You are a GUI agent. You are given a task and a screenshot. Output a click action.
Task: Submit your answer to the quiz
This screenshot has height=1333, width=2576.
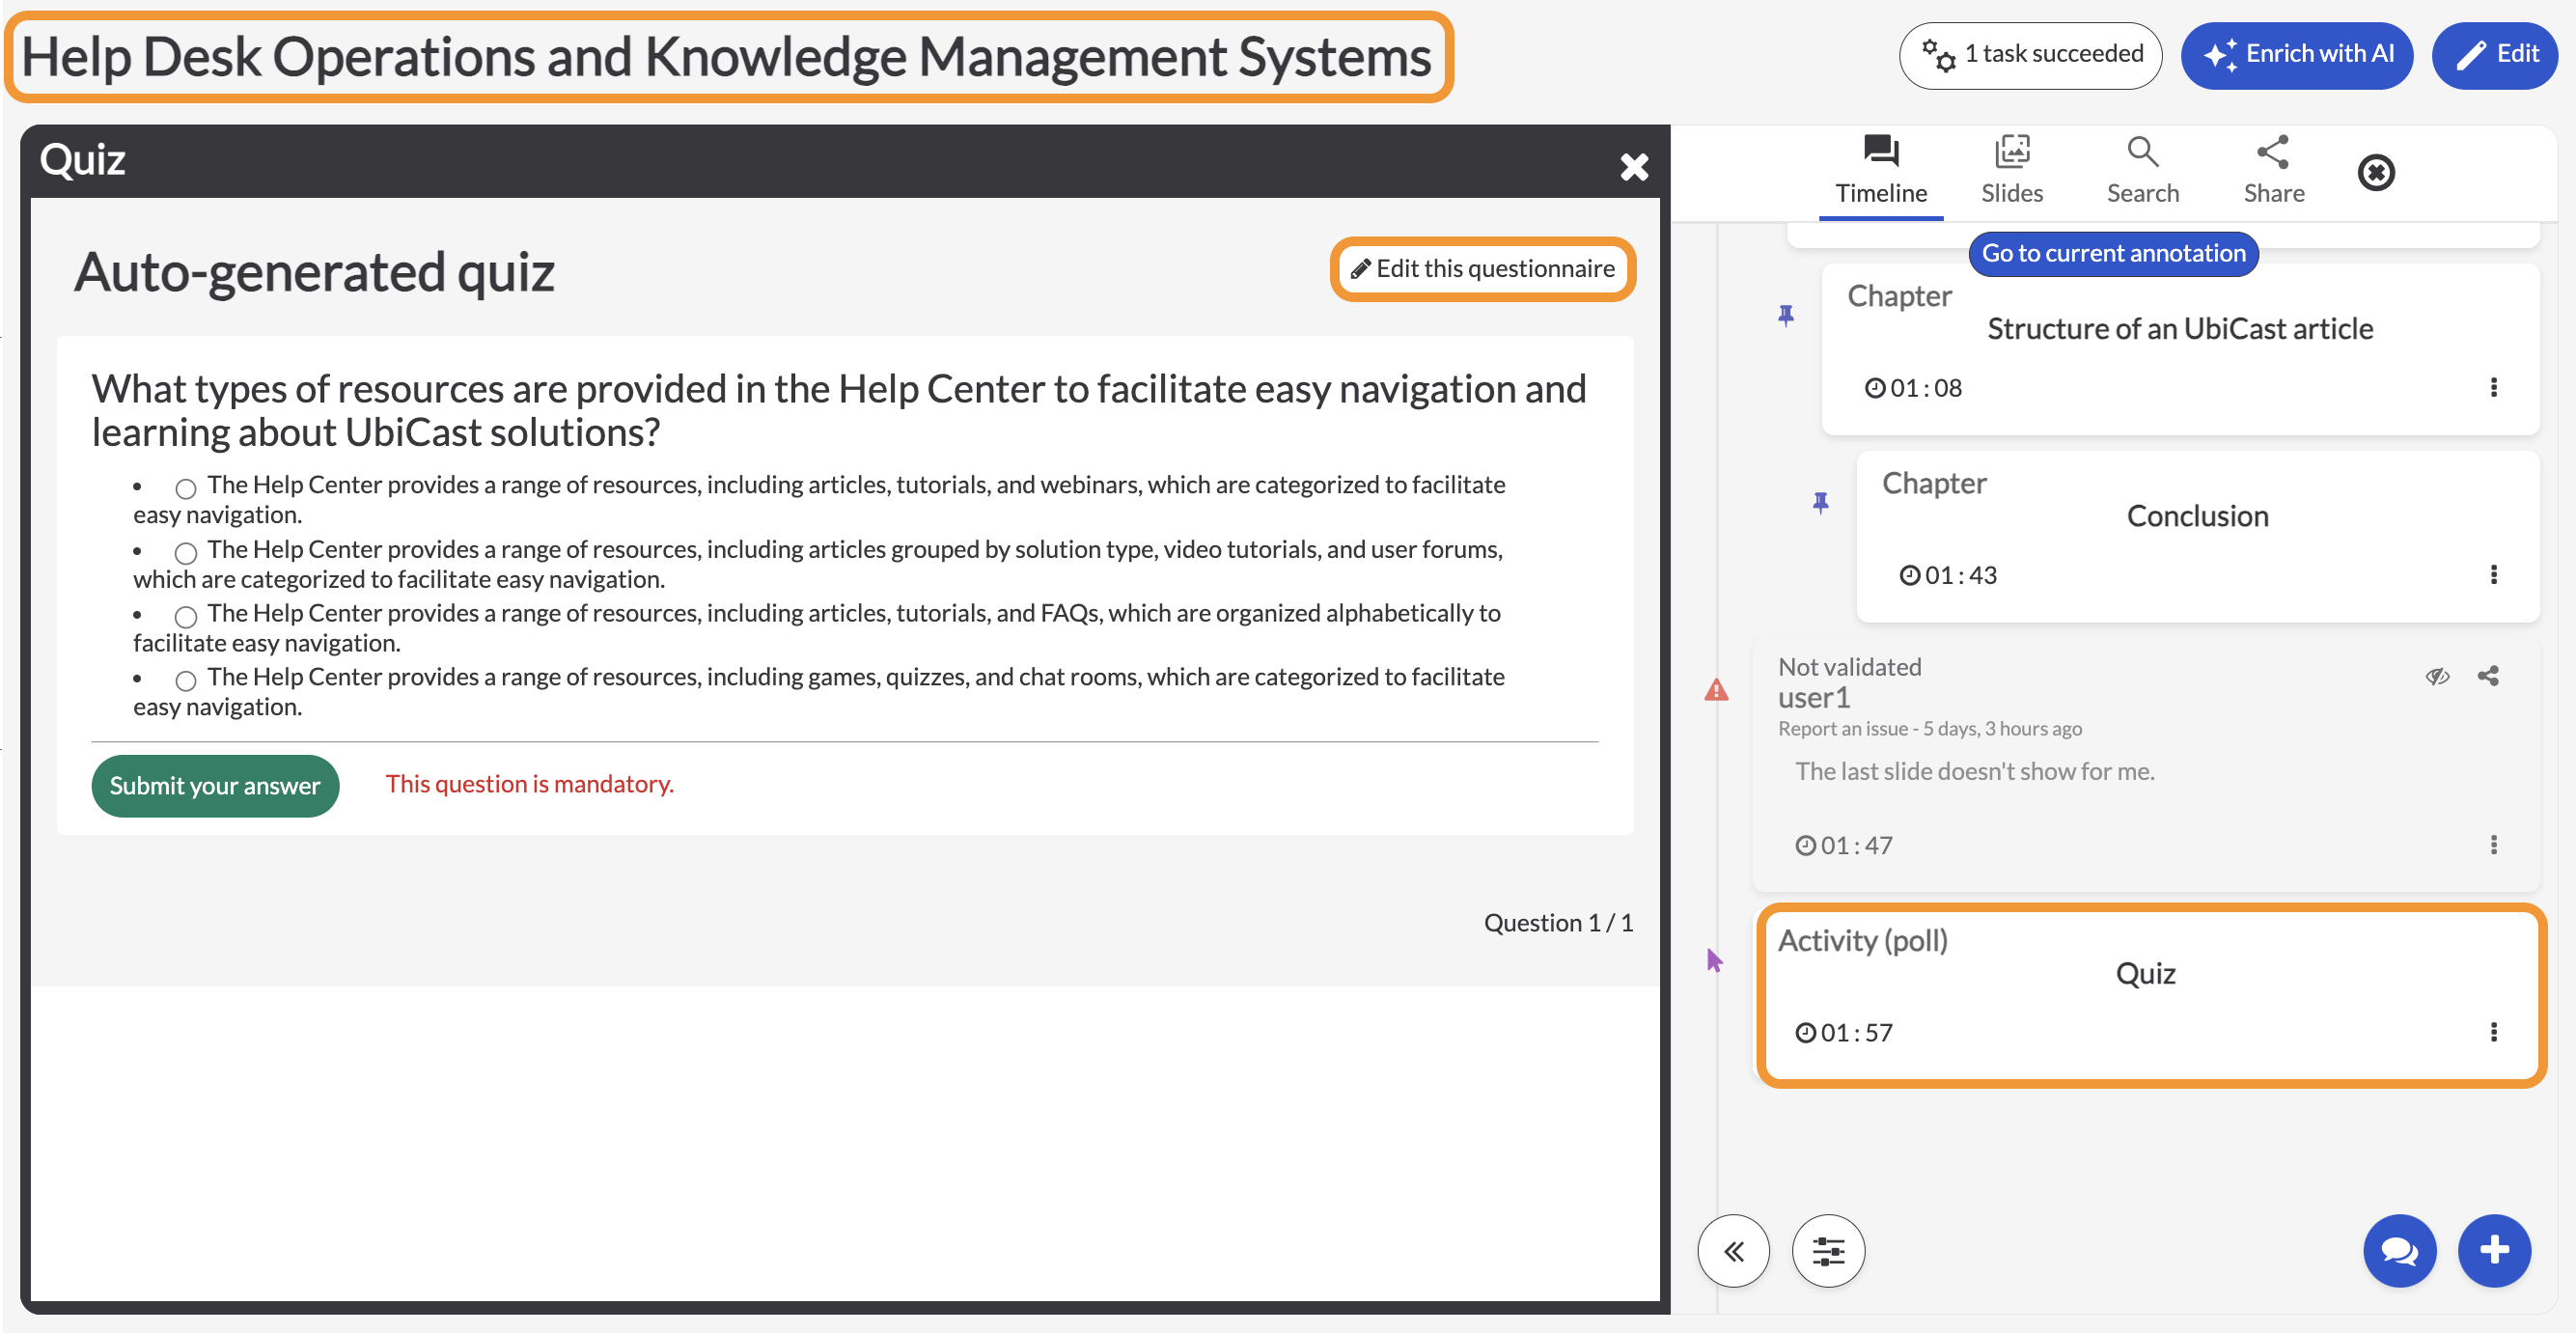tap(215, 785)
